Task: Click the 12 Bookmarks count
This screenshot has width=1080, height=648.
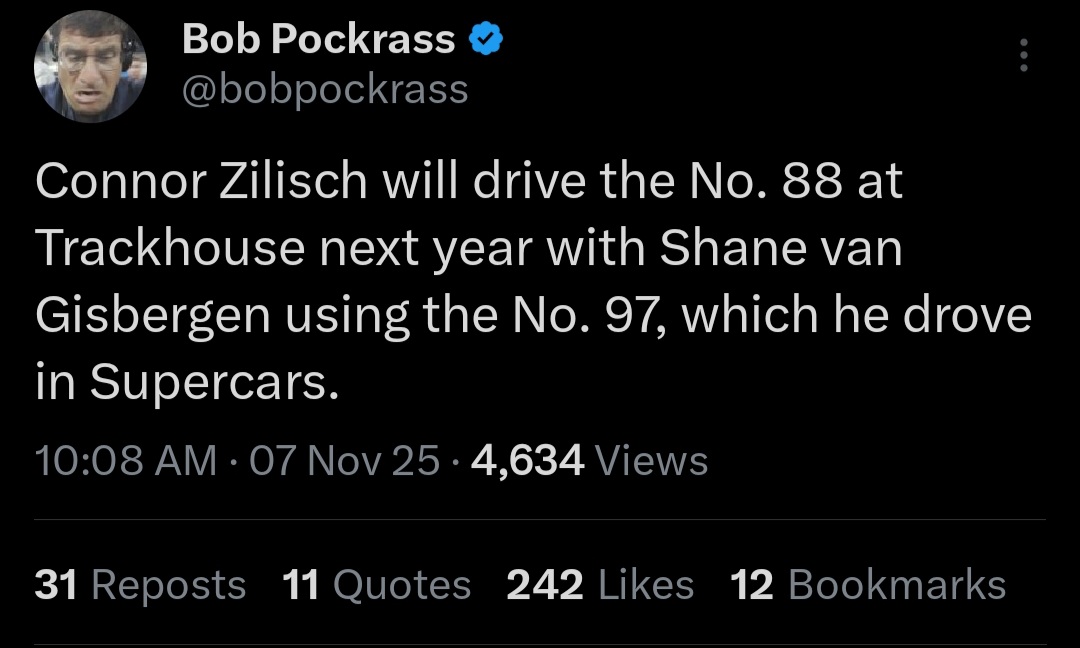Action: [x=868, y=585]
